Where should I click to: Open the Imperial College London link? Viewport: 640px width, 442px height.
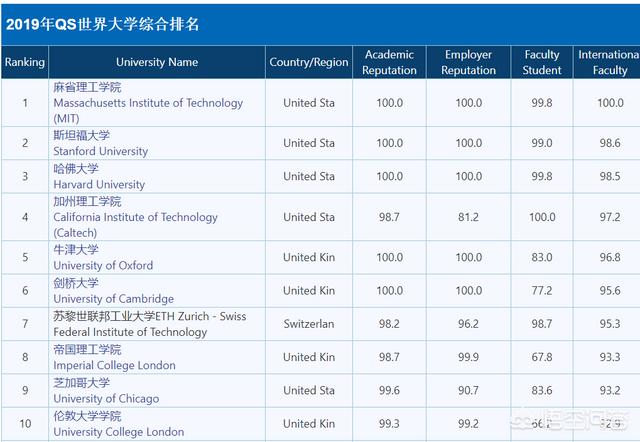point(114,365)
